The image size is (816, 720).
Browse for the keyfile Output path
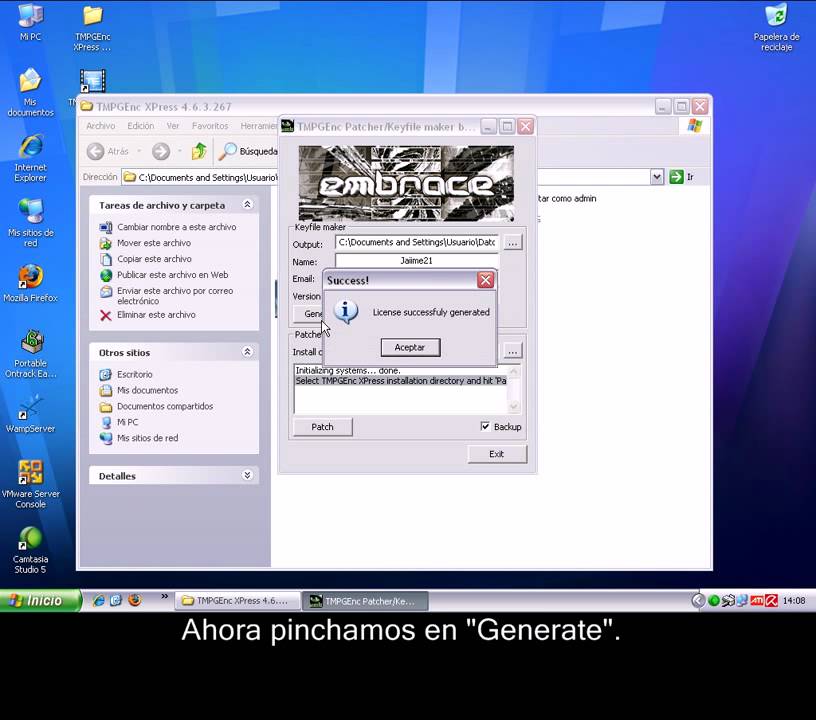tap(513, 243)
